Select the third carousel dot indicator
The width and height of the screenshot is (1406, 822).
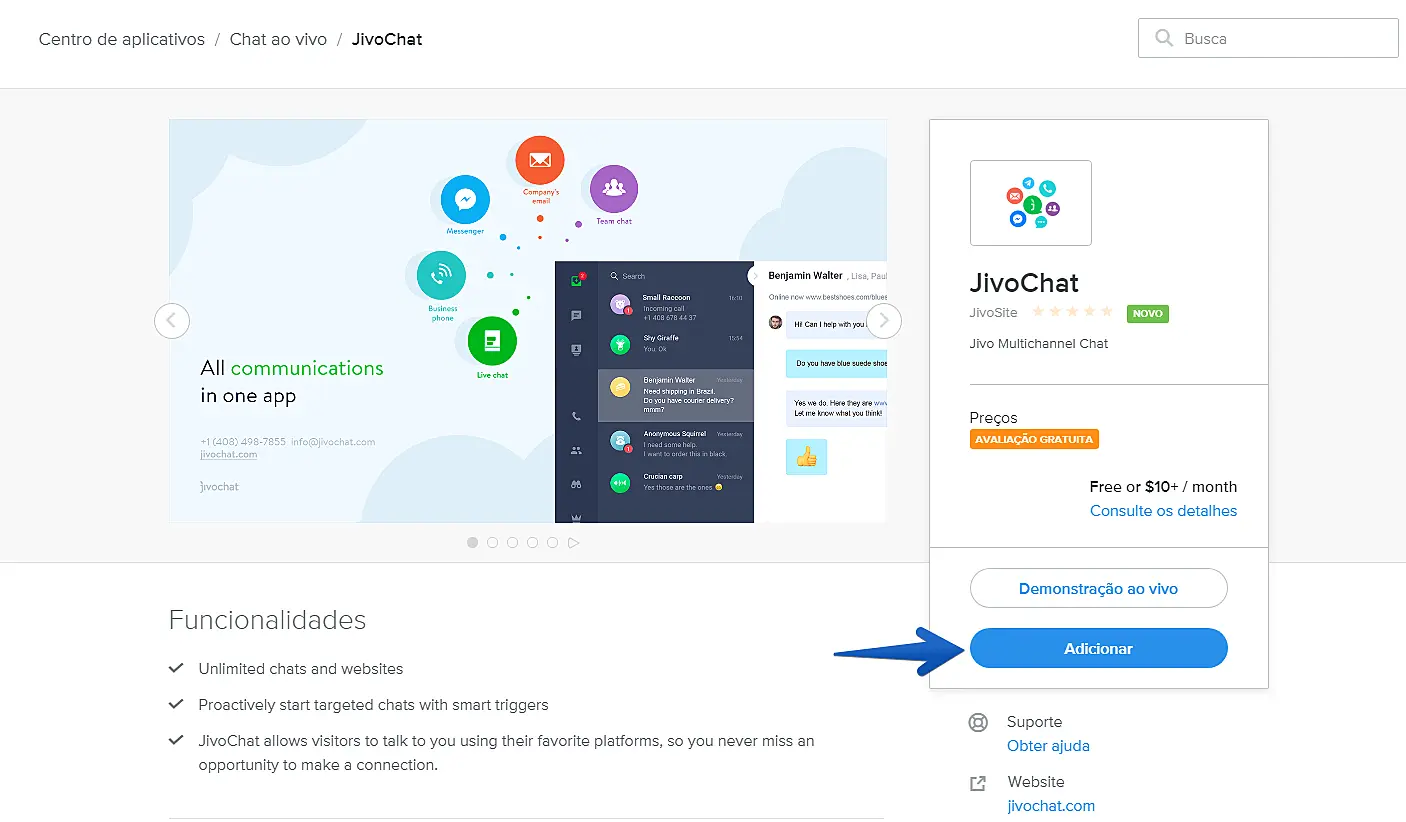[x=512, y=543]
